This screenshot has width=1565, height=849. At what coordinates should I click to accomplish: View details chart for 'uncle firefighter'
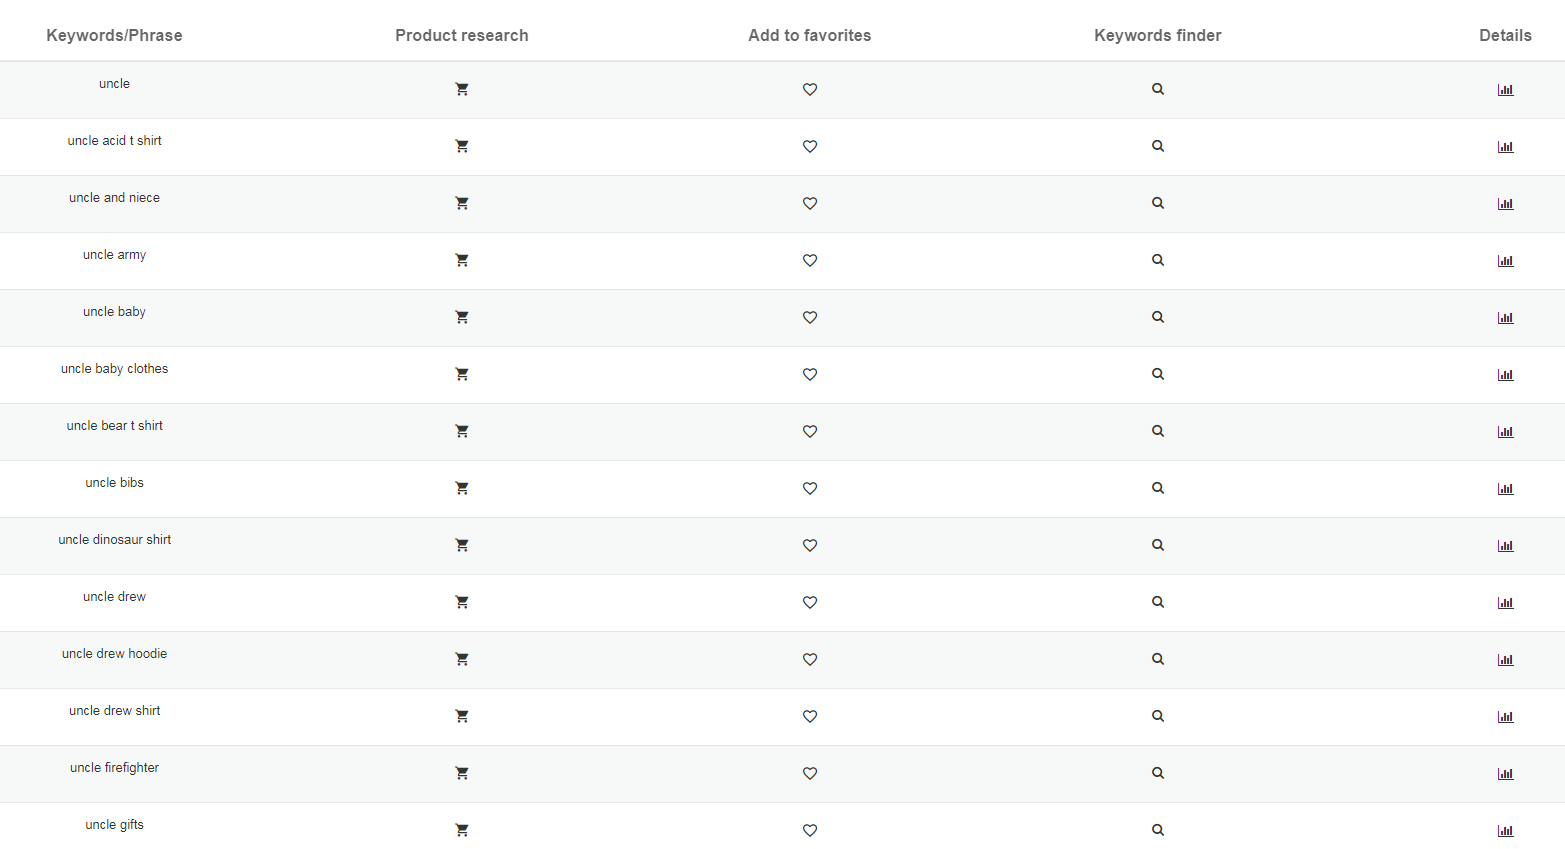(x=1505, y=773)
